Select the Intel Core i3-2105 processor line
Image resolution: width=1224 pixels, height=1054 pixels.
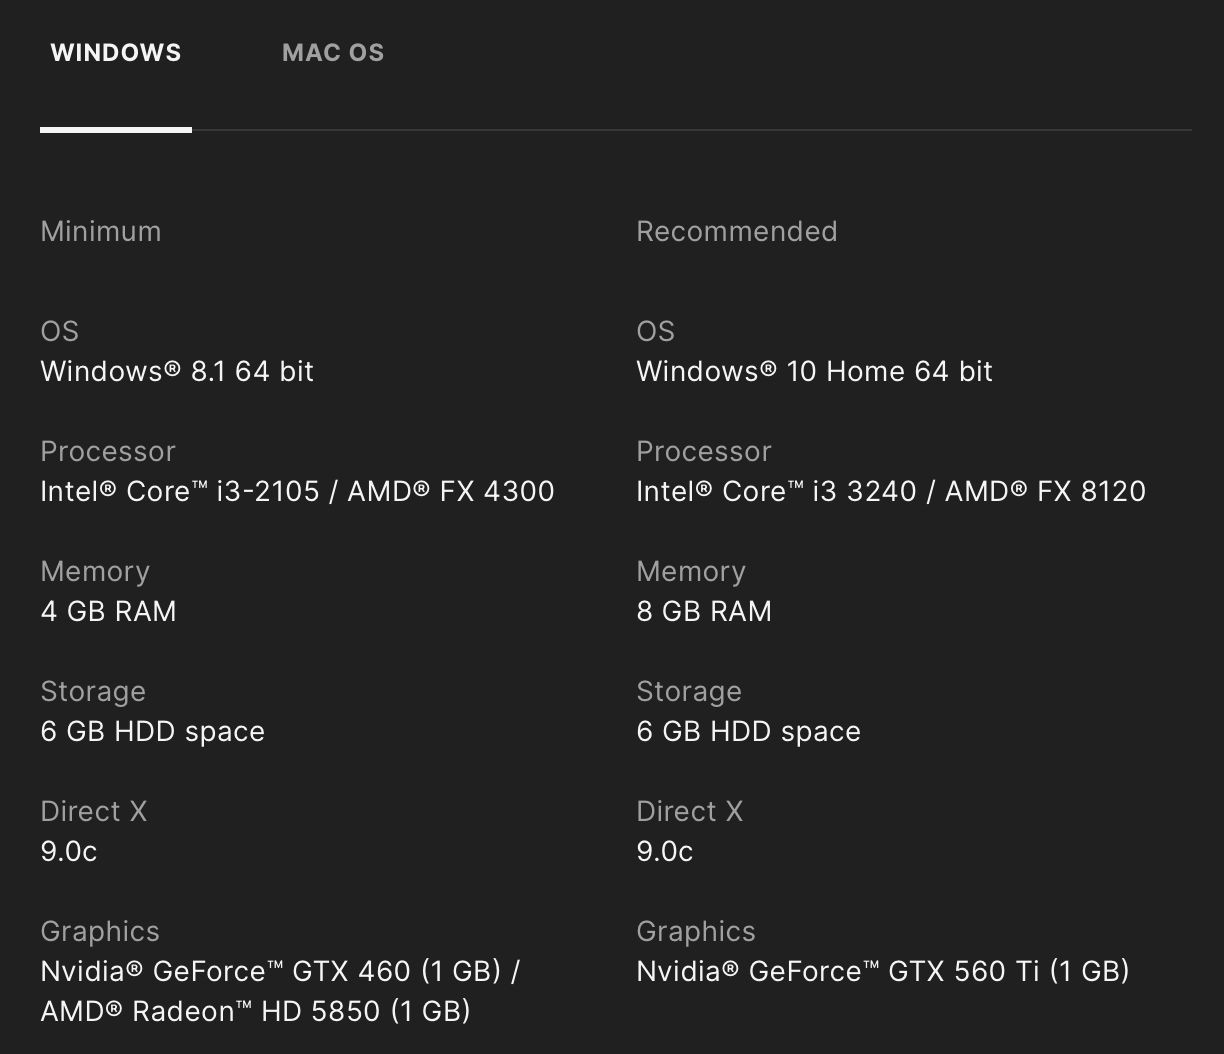tap(297, 491)
